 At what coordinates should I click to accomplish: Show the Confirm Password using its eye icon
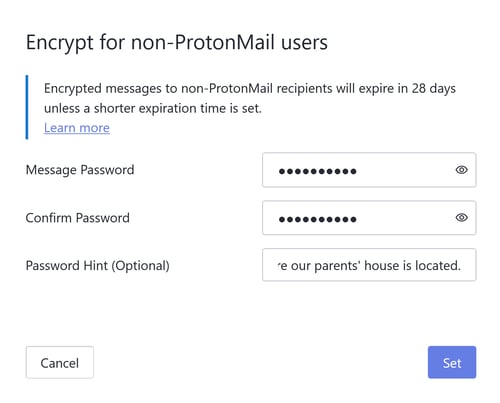(461, 218)
